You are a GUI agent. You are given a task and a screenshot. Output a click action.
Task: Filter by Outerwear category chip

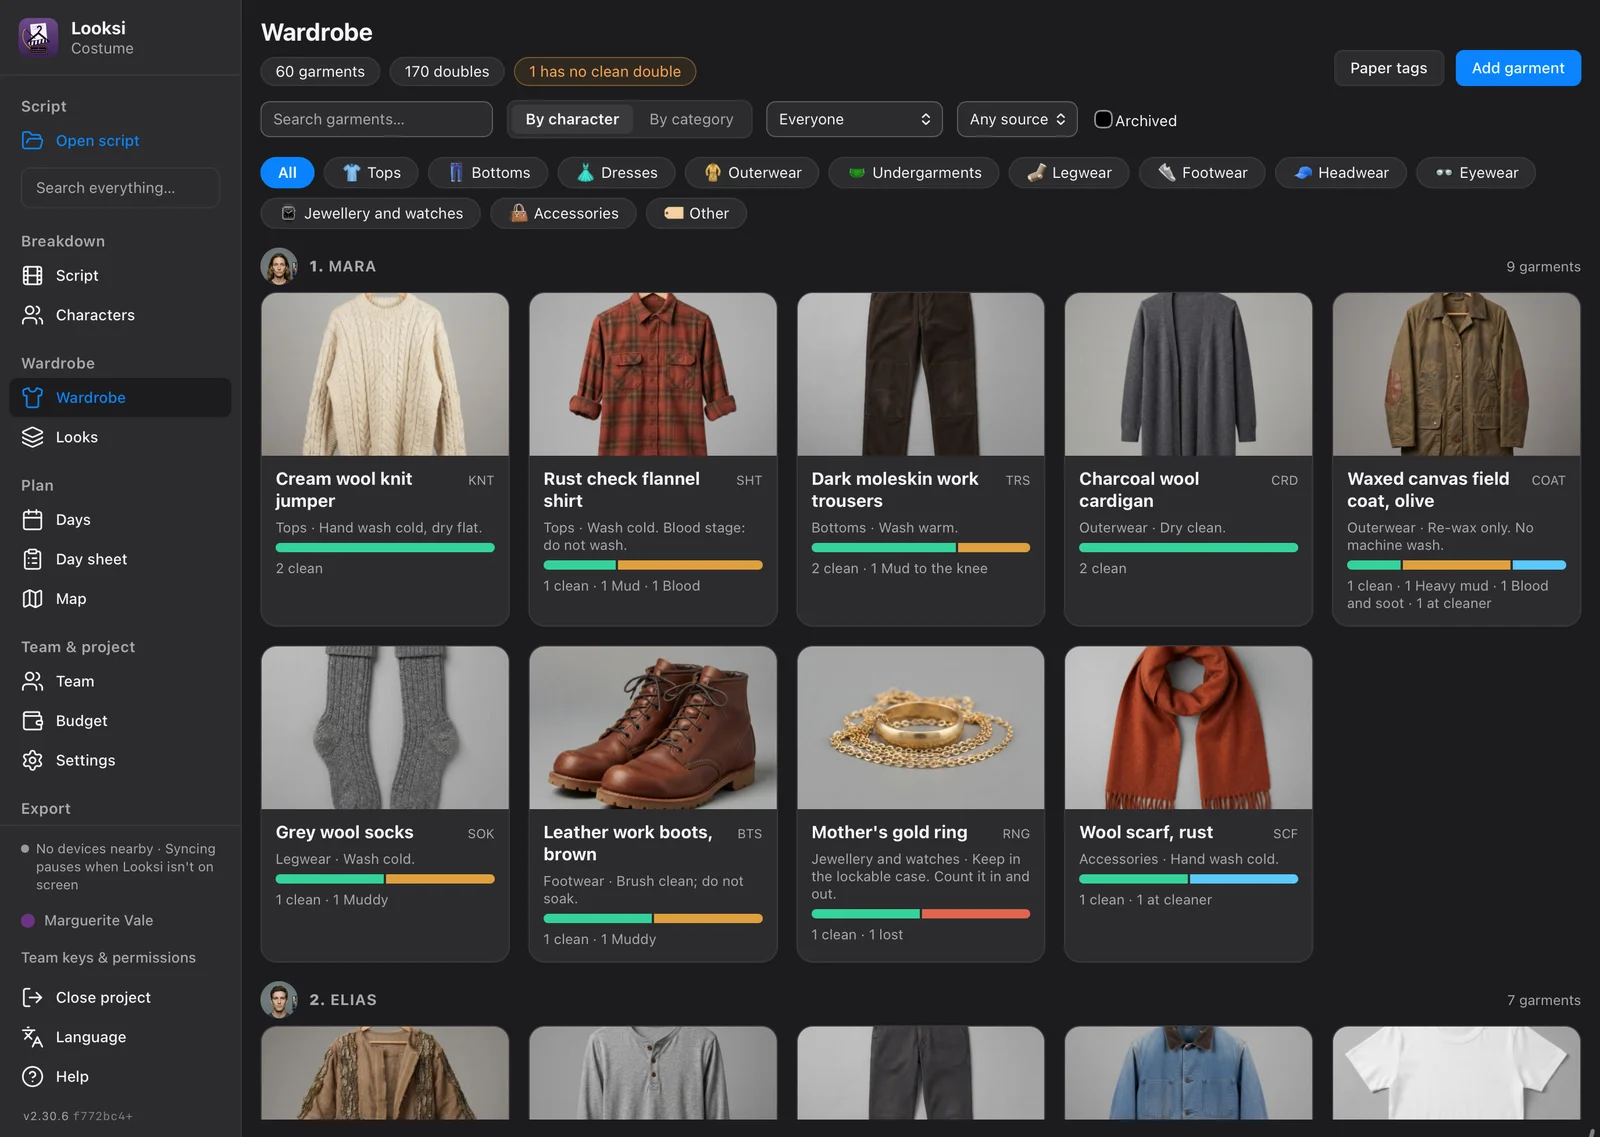[752, 173]
